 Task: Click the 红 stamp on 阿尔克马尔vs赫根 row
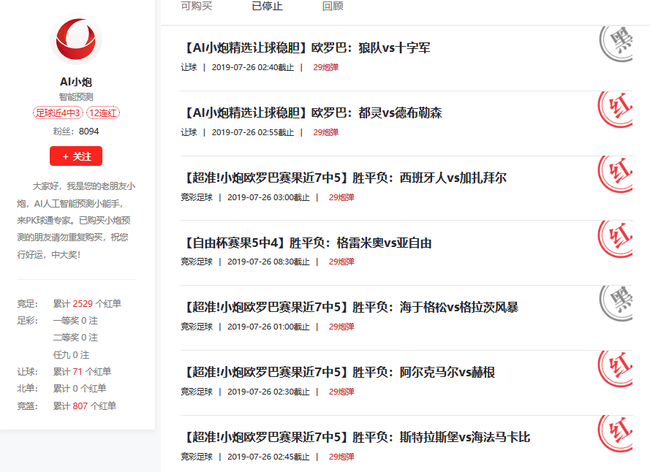[615, 368]
